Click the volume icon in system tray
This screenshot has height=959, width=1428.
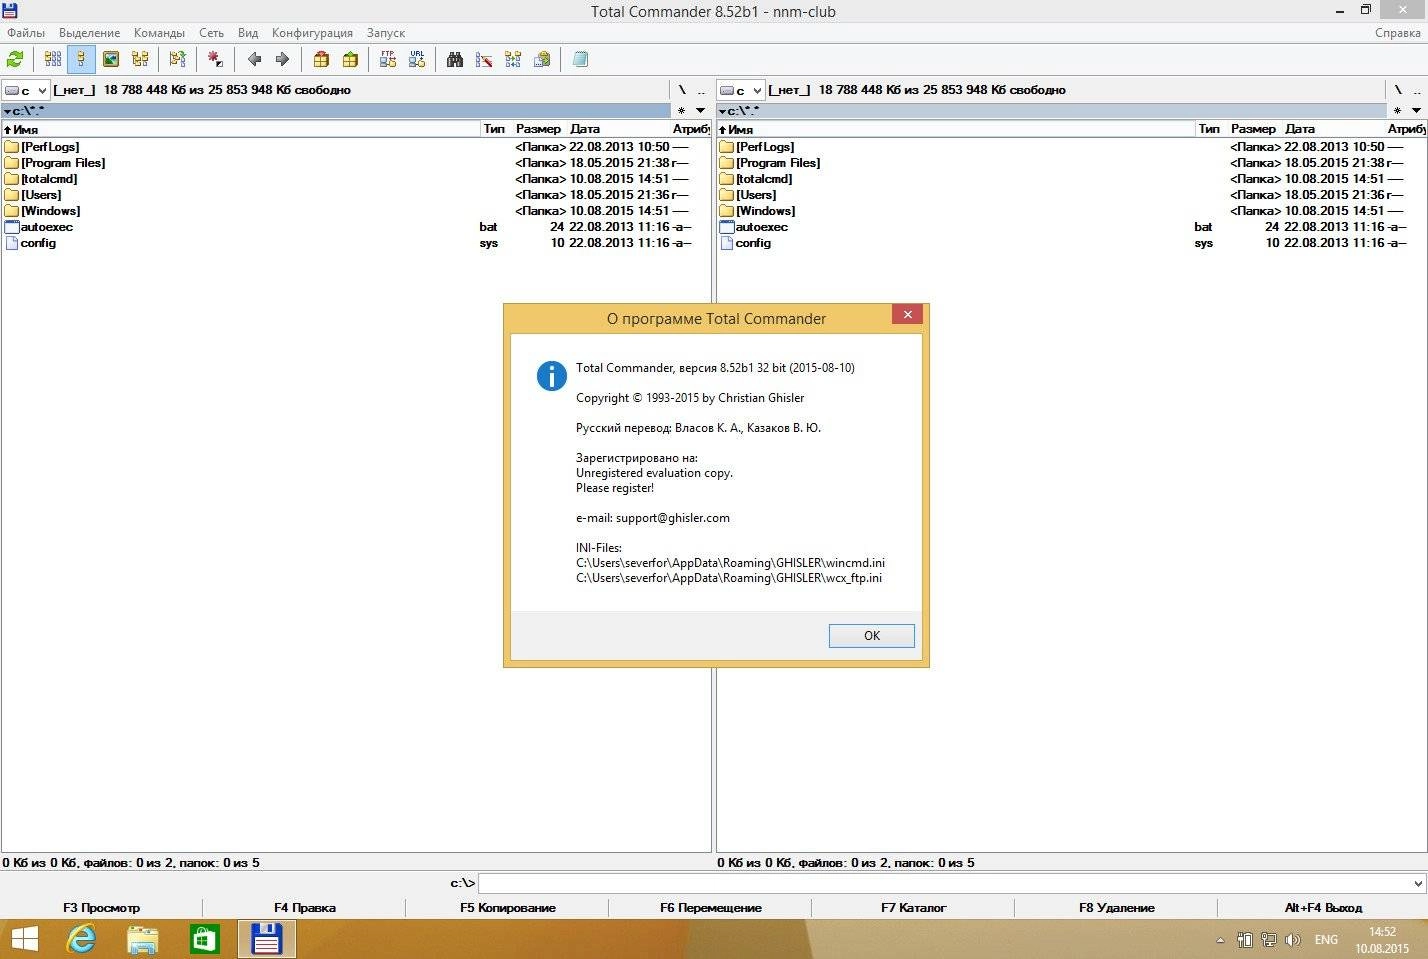pyautogui.click(x=1292, y=940)
